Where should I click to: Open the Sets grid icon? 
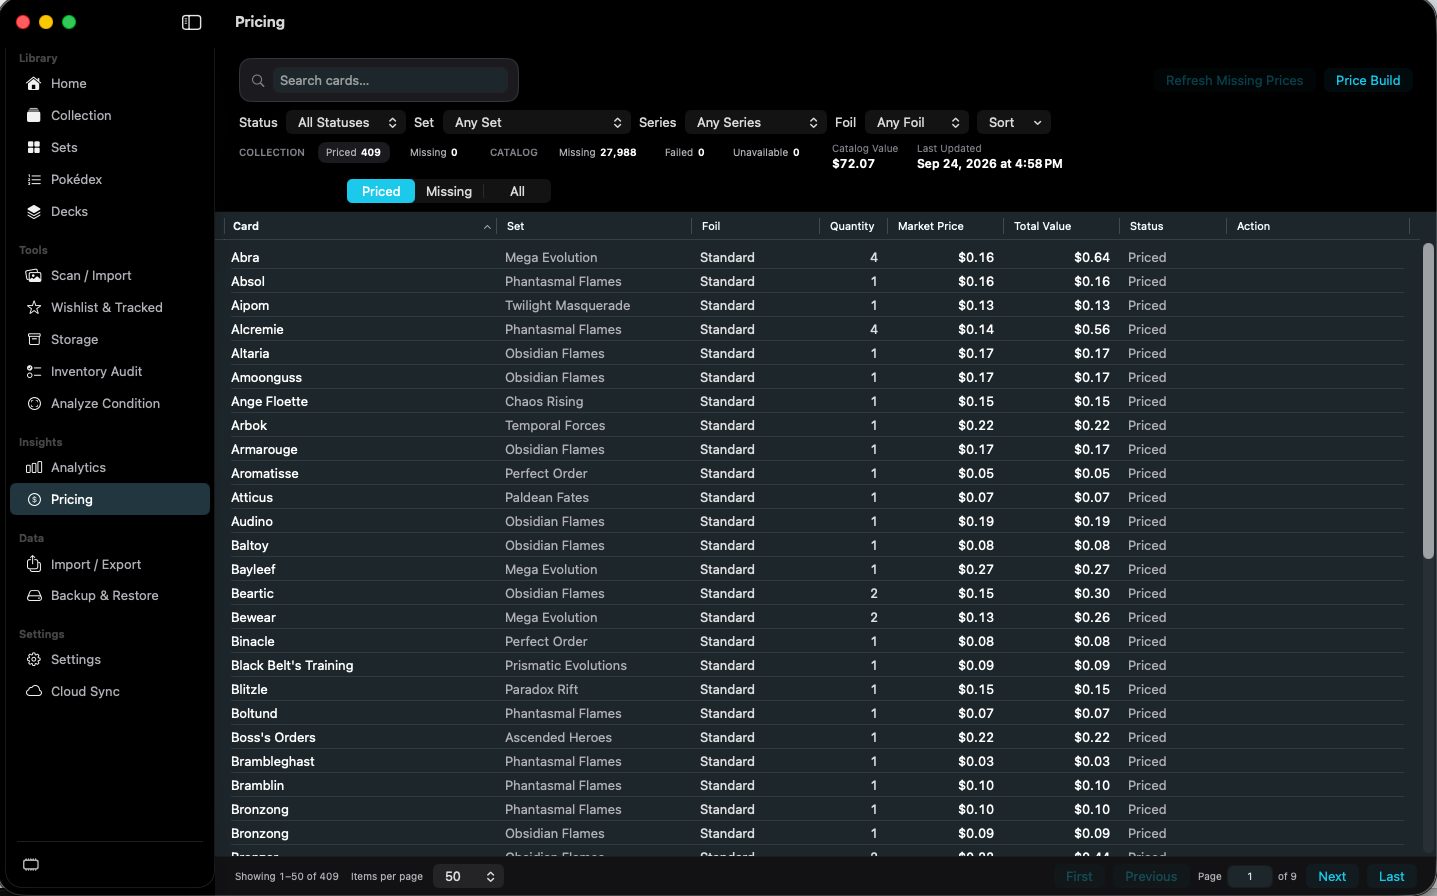click(34, 147)
